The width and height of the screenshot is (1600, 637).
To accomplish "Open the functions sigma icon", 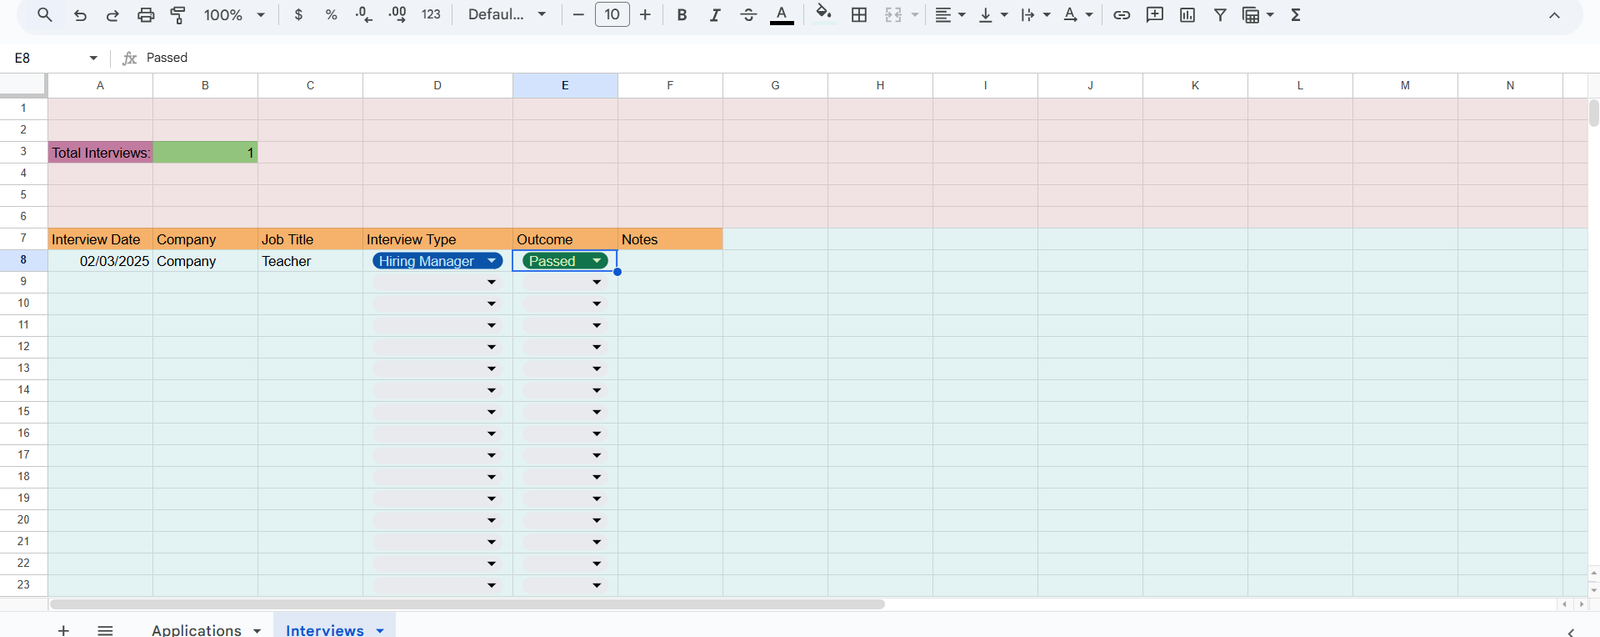I will (x=1296, y=15).
